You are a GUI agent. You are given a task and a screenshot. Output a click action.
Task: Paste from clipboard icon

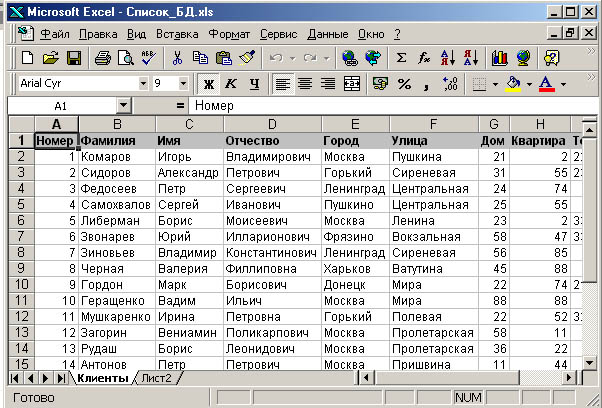[x=224, y=58]
